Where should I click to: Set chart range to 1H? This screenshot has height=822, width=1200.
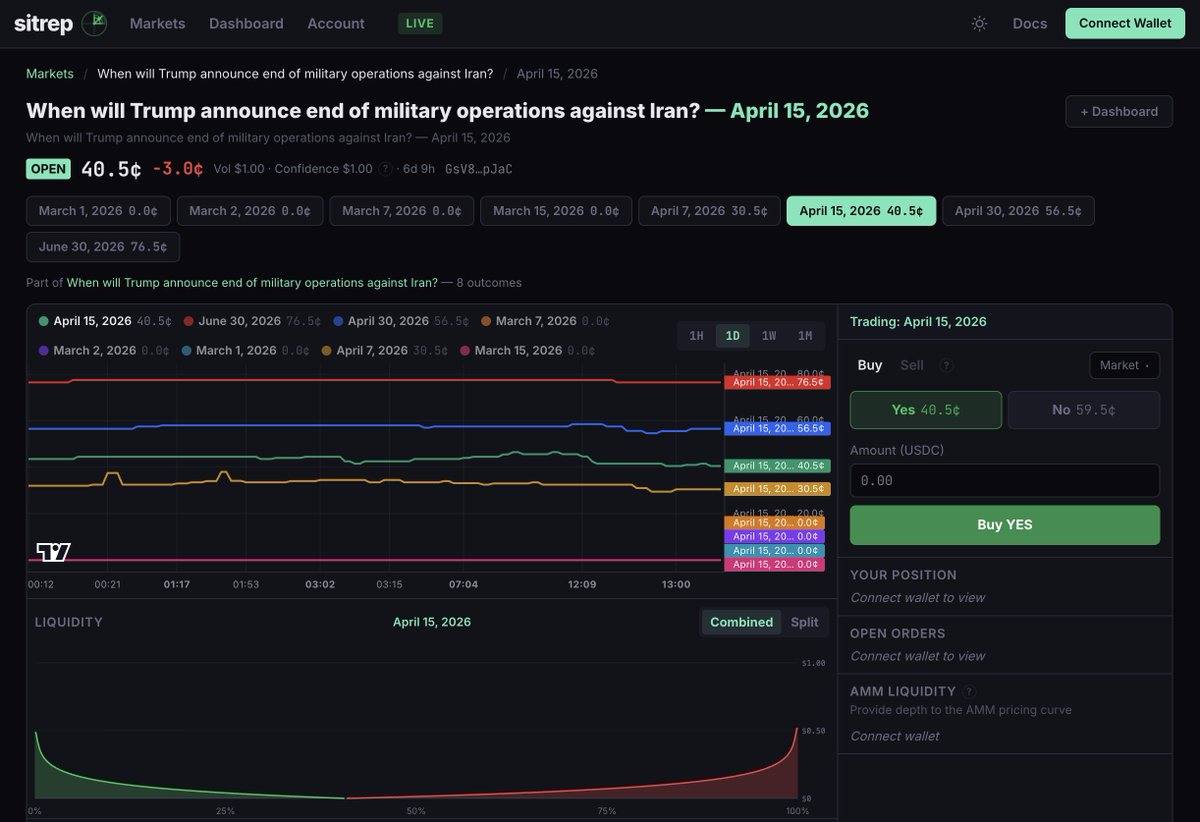point(696,336)
